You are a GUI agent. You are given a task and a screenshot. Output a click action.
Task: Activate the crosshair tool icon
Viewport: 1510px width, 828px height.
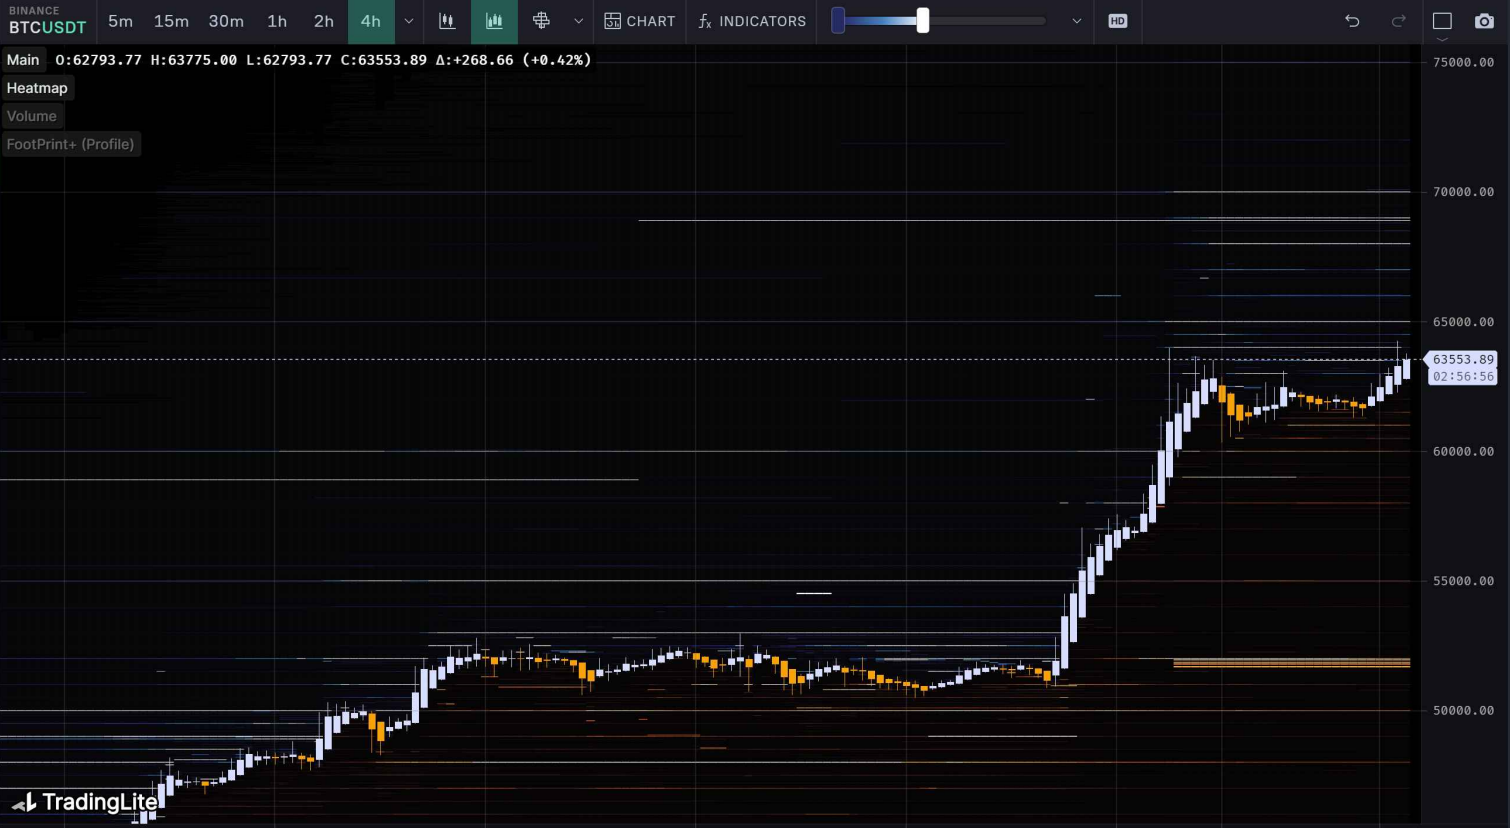point(541,21)
